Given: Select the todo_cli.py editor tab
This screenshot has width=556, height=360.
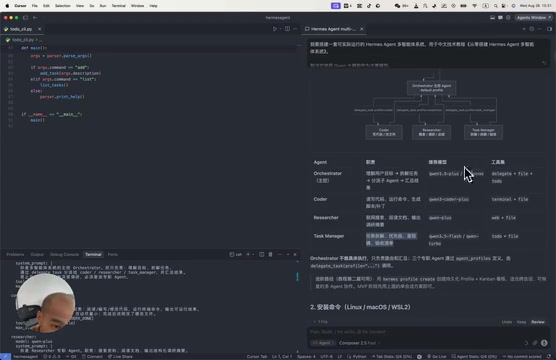Looking at the screenshot, I should click(x=21, y=29).
